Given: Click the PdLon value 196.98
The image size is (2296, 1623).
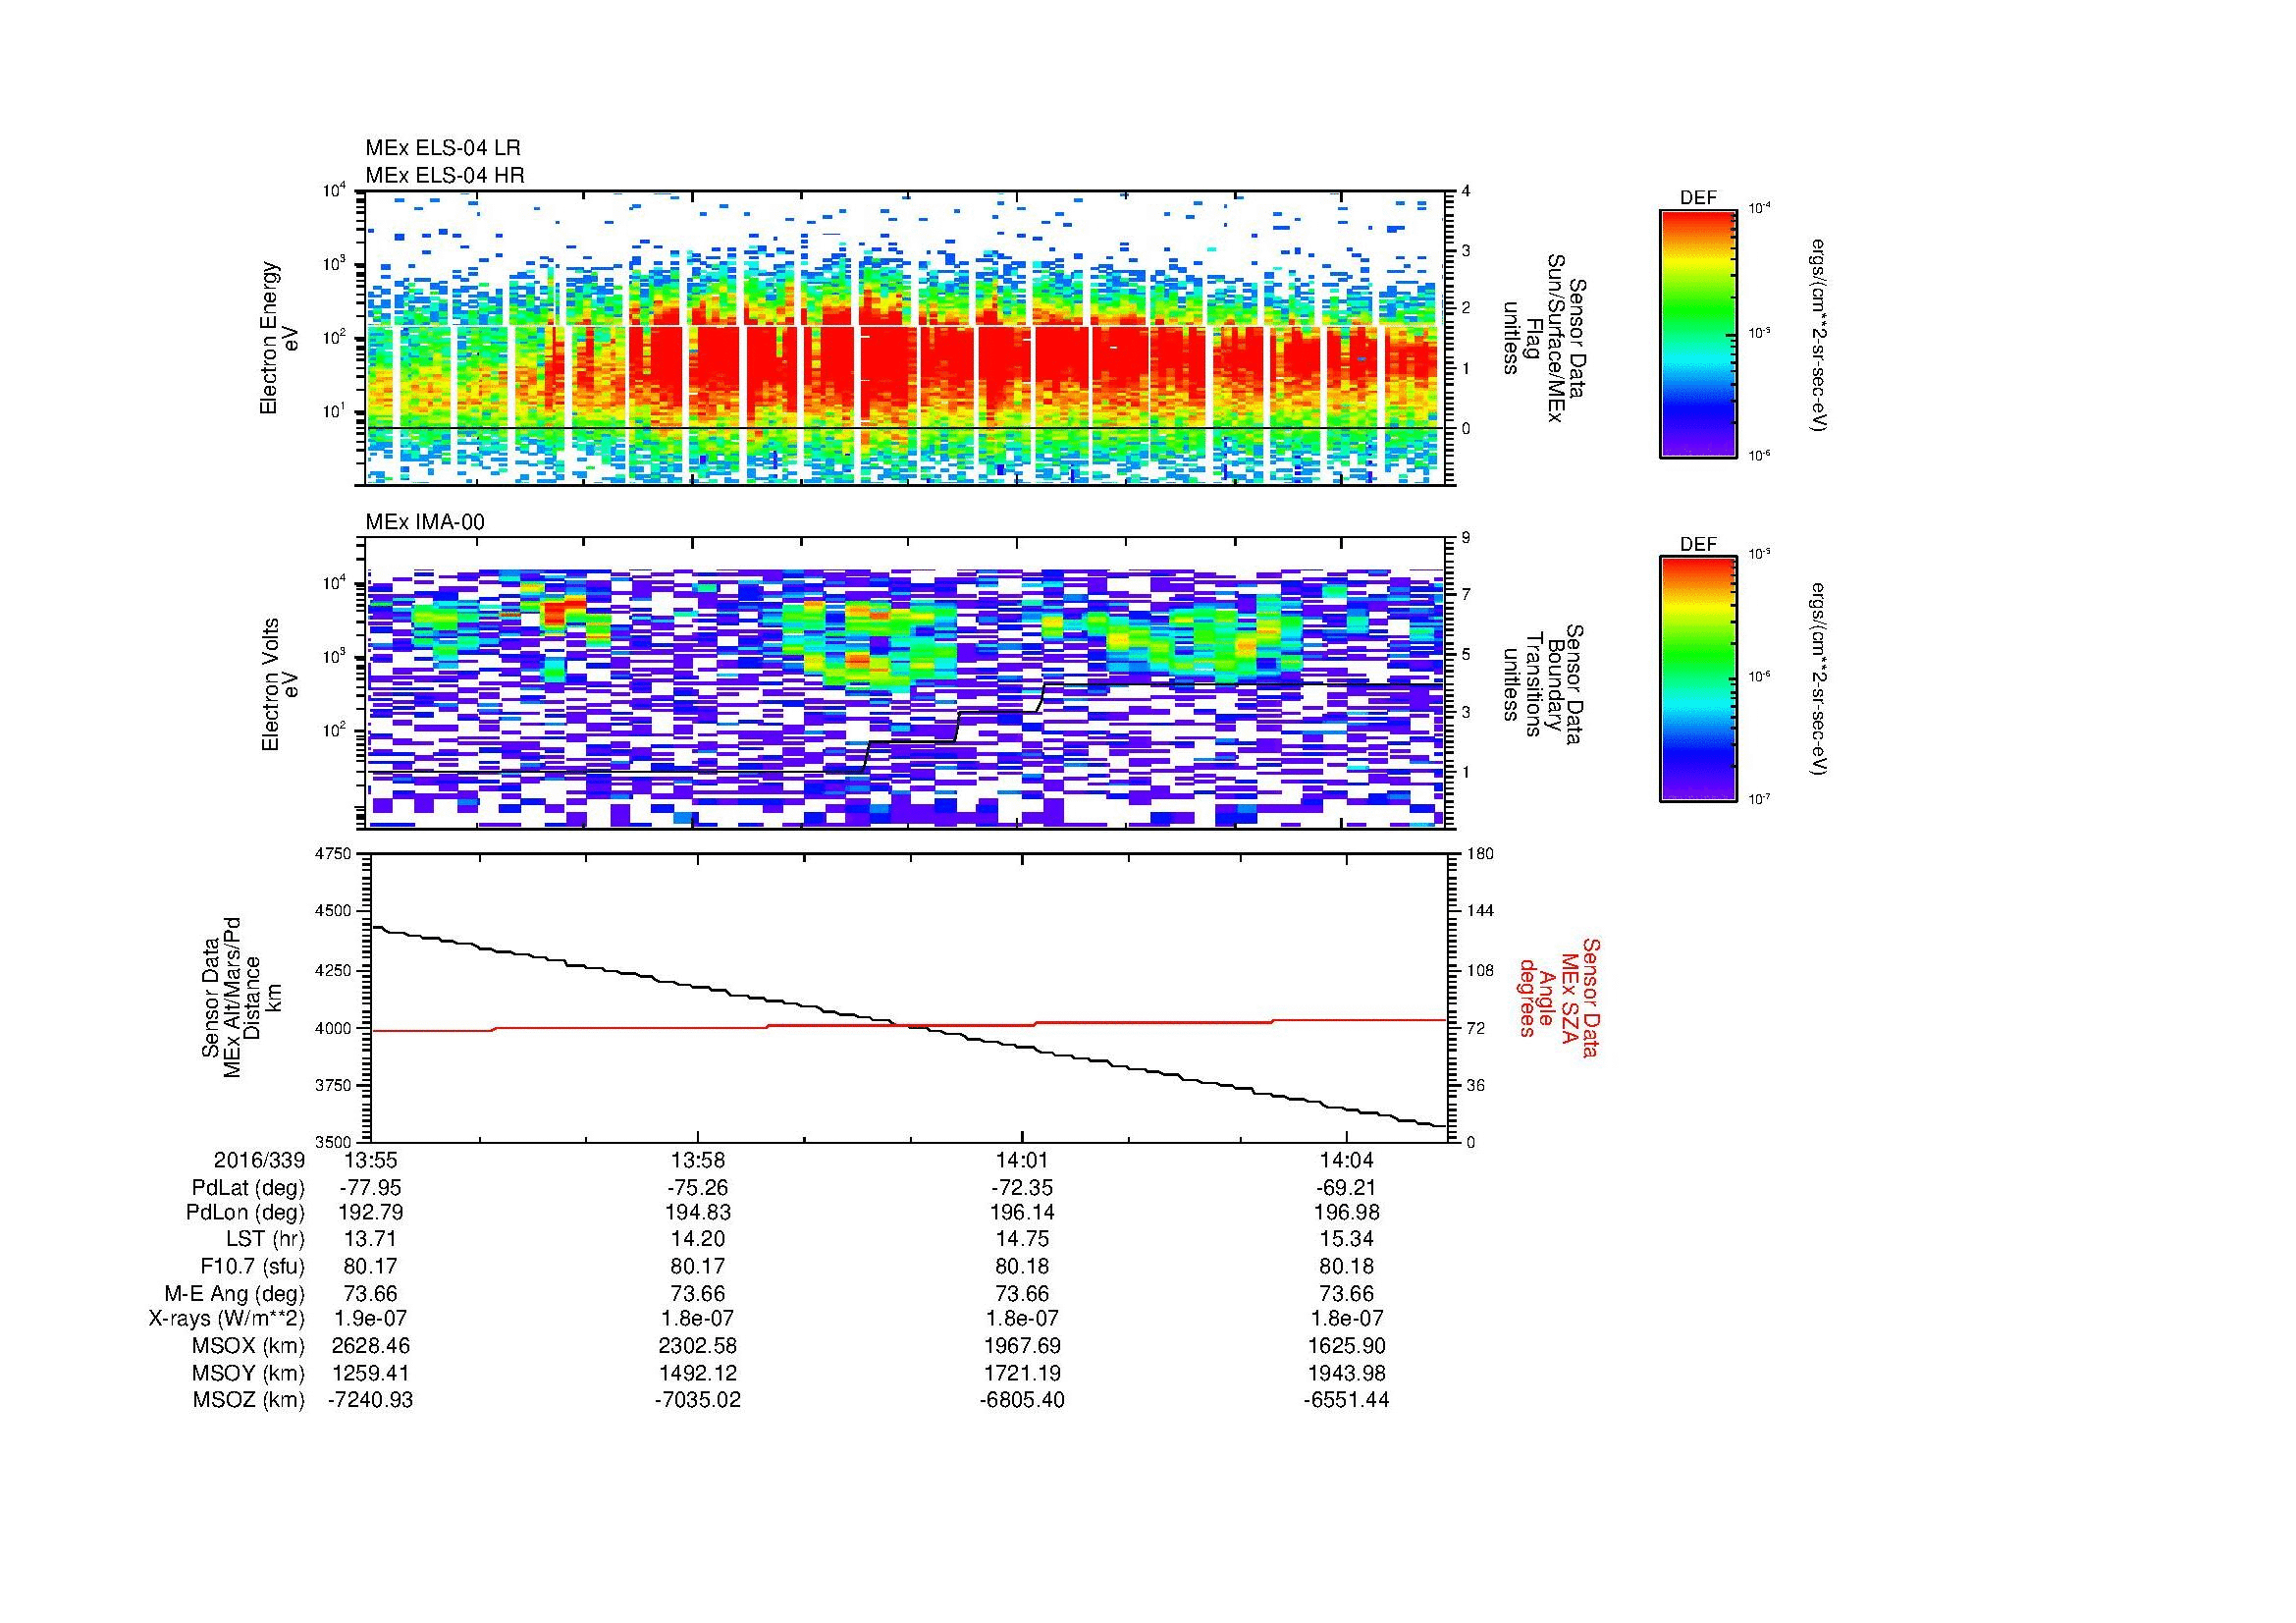Looking at the screenshot, I should pos(1347,1213).
